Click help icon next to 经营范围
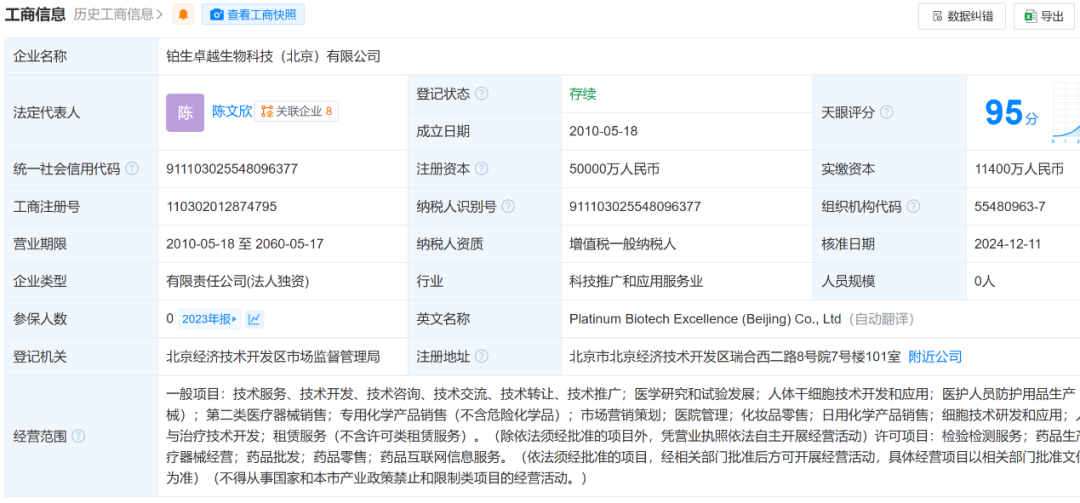 click(79, 435)
